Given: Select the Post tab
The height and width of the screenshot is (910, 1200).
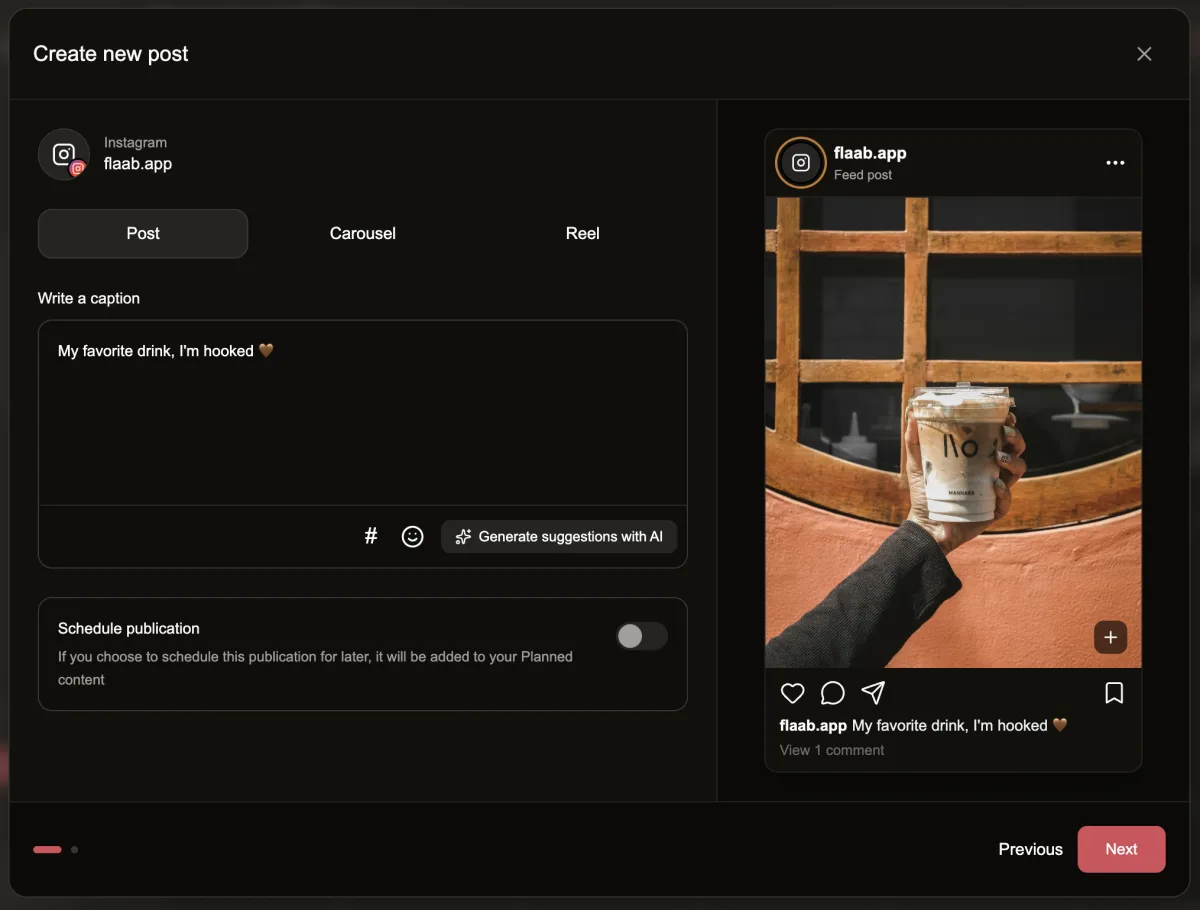Looking at the screenshot, I should coord(143,233).
